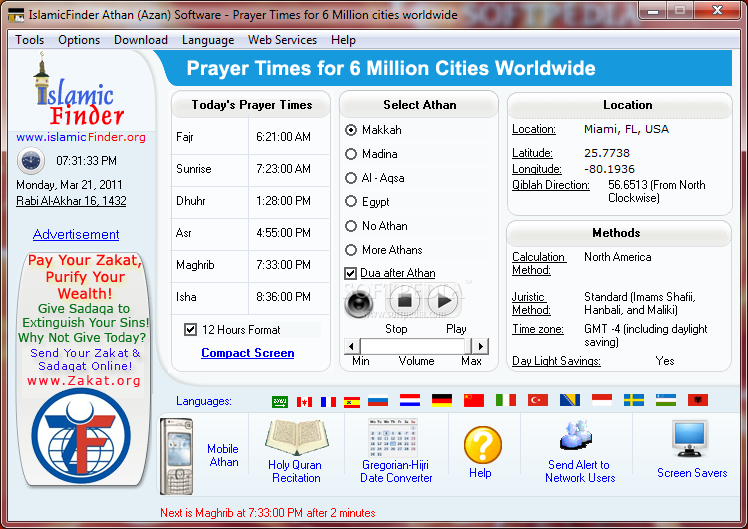Open the Tools menu
The image size is (748, 529).
(x=30, y=40)
